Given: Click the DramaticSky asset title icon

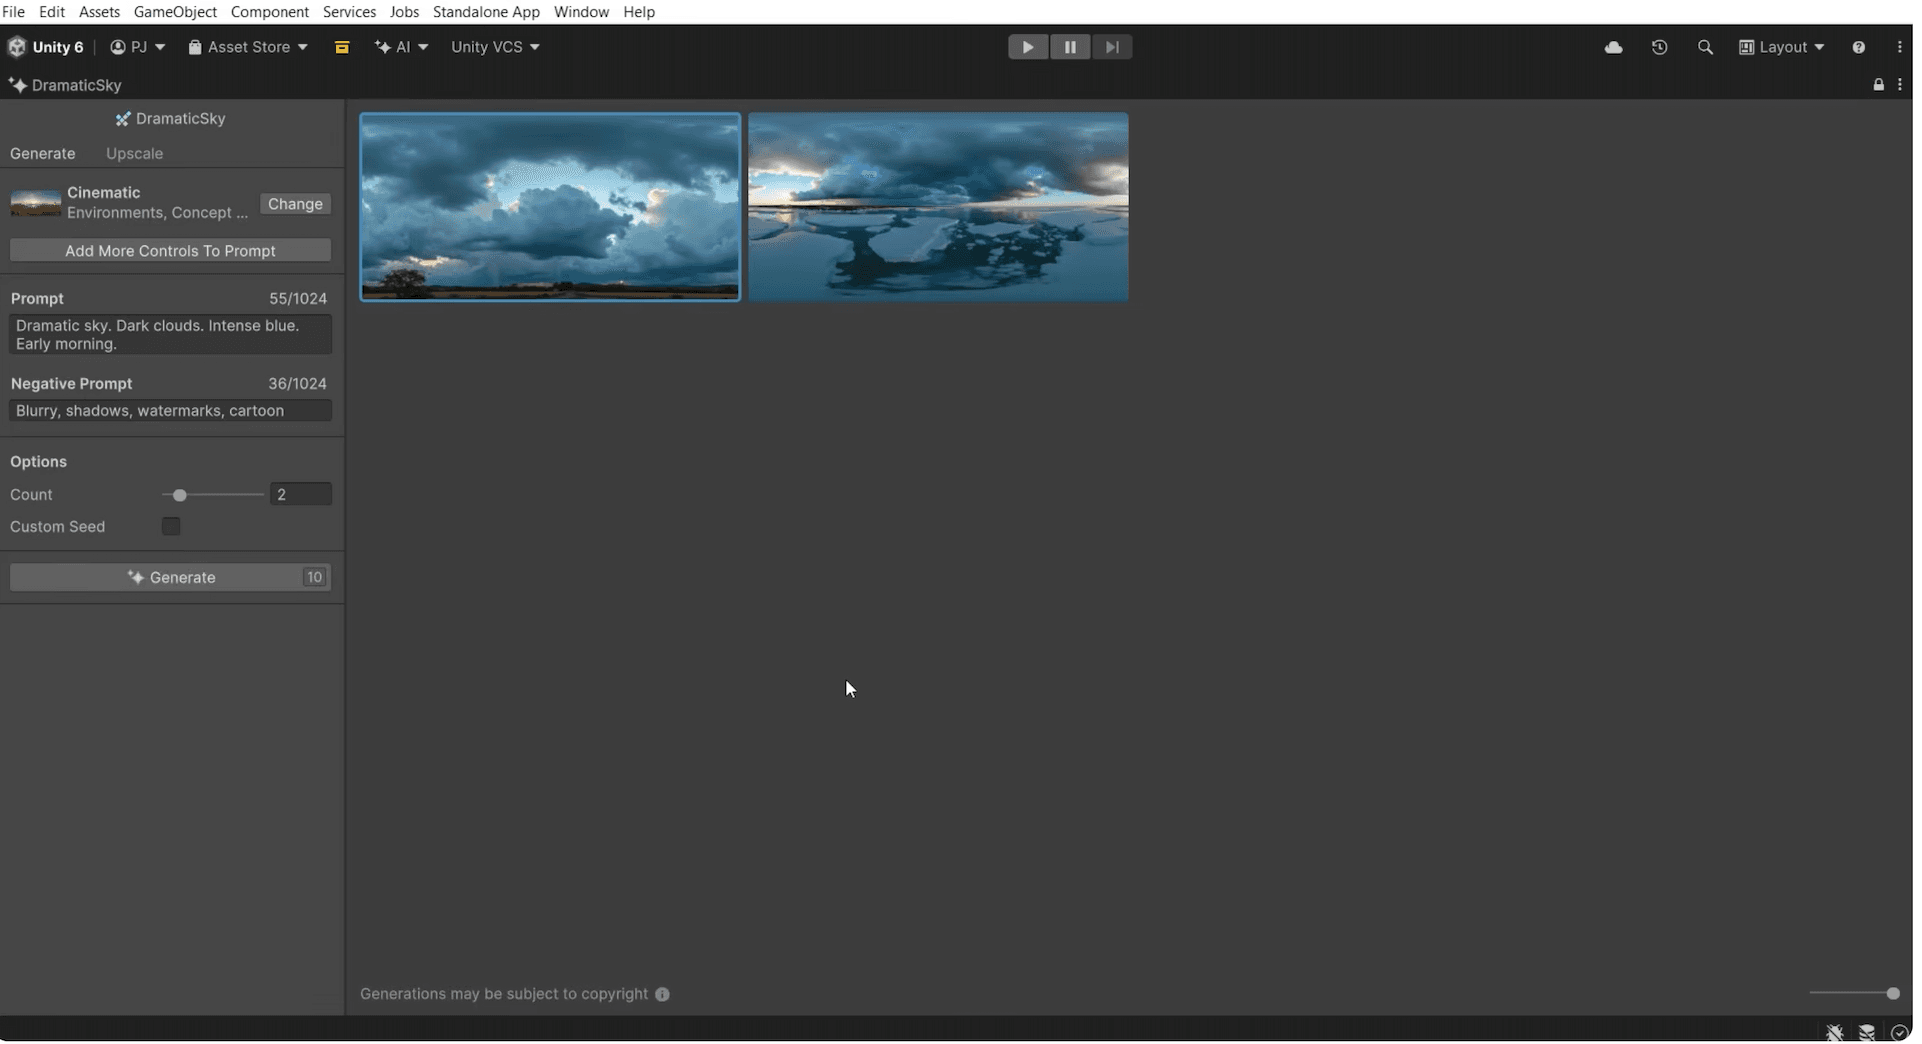Looking at the screenshot, I should coord(123,119).
